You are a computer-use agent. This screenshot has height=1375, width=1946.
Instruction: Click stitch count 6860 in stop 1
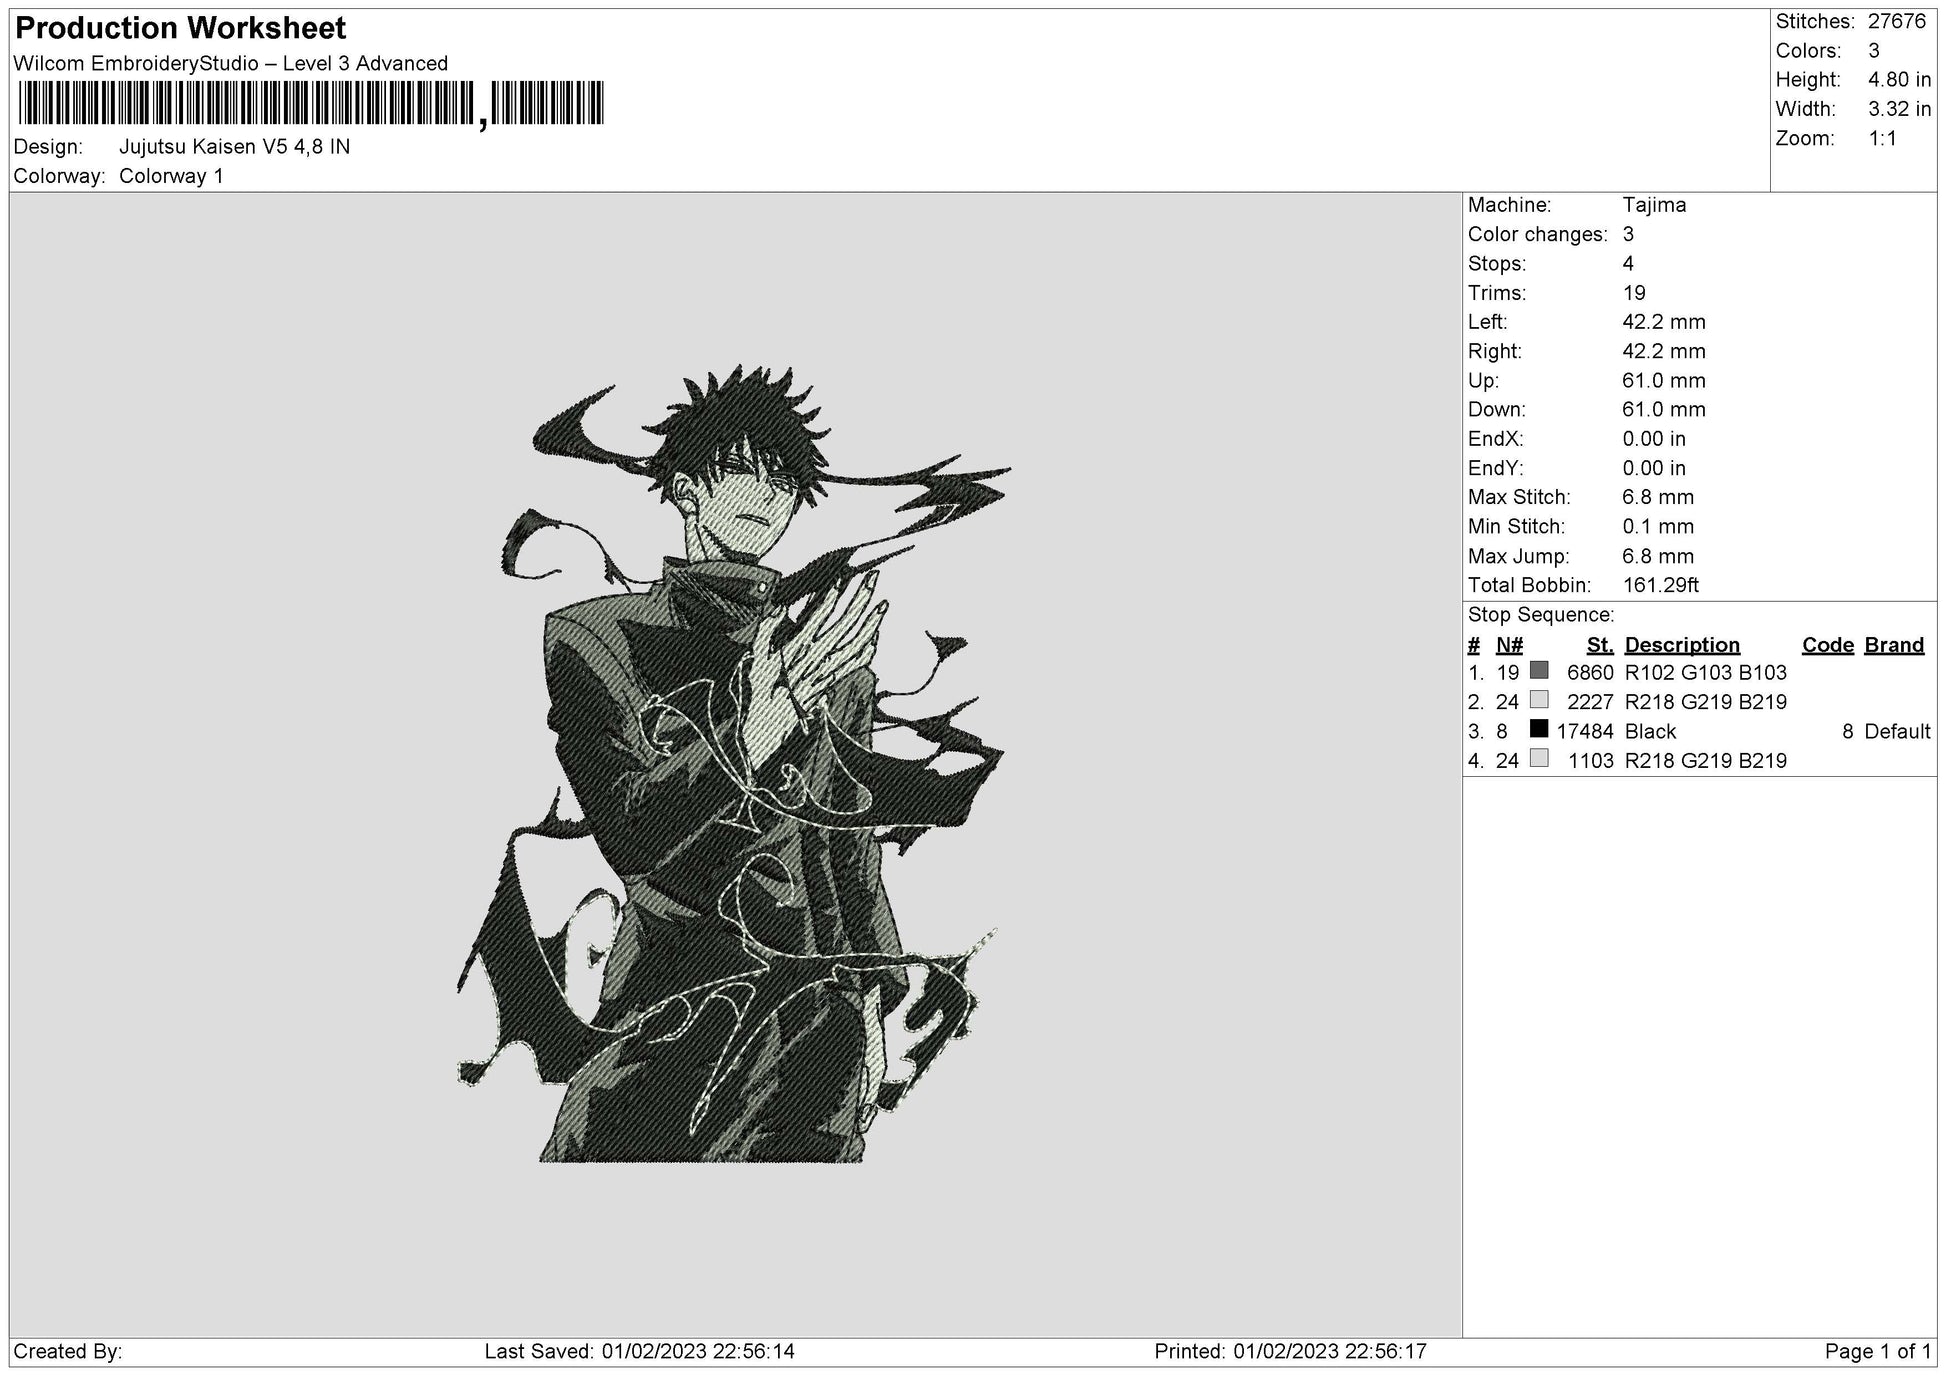(1590, 673)
